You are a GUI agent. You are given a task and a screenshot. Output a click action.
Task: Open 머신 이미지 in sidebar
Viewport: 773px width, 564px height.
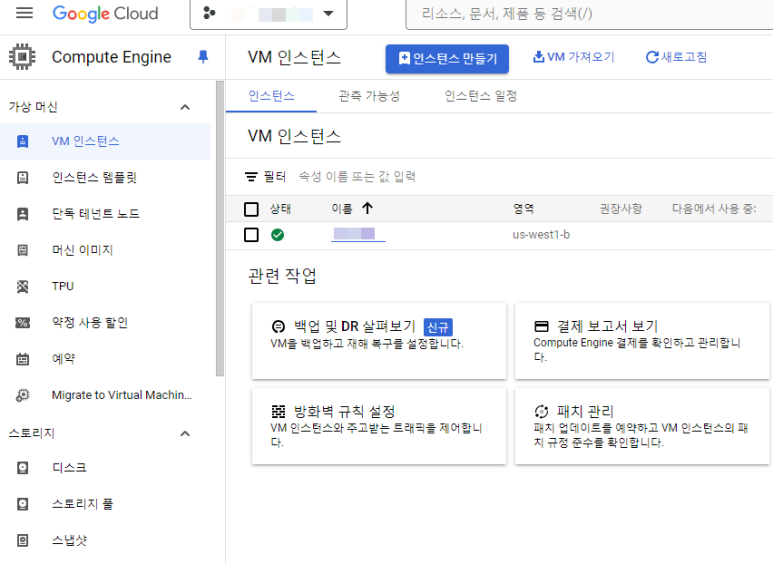[x=105, y=250]
